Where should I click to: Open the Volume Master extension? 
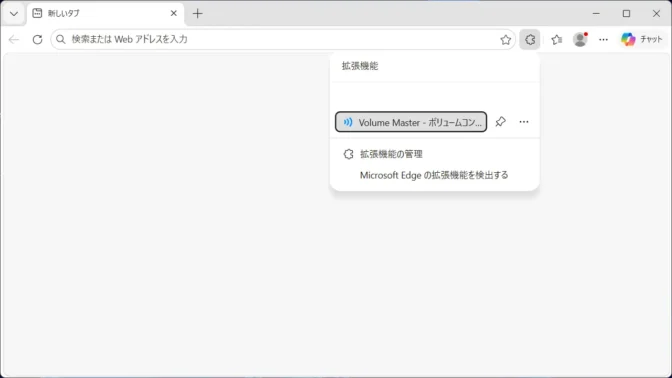click(411, 122)
